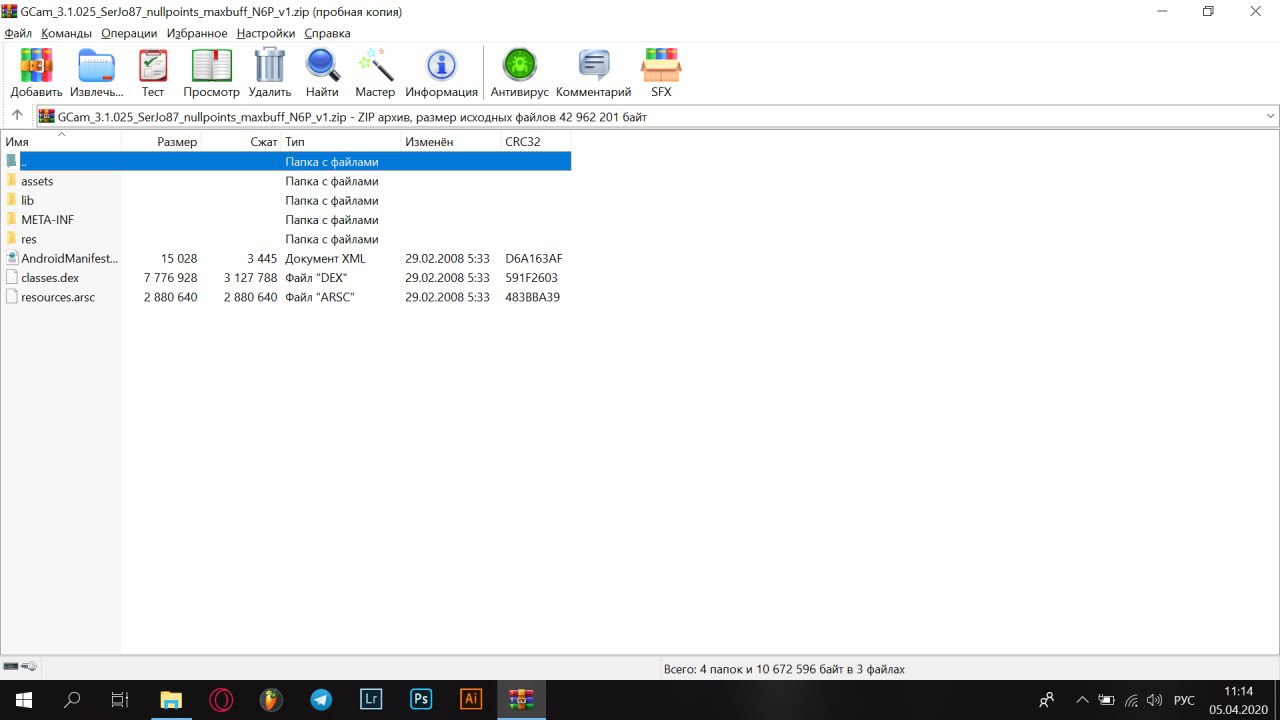Open the Команды menu

pyautogui.click(x=66, y=33)
